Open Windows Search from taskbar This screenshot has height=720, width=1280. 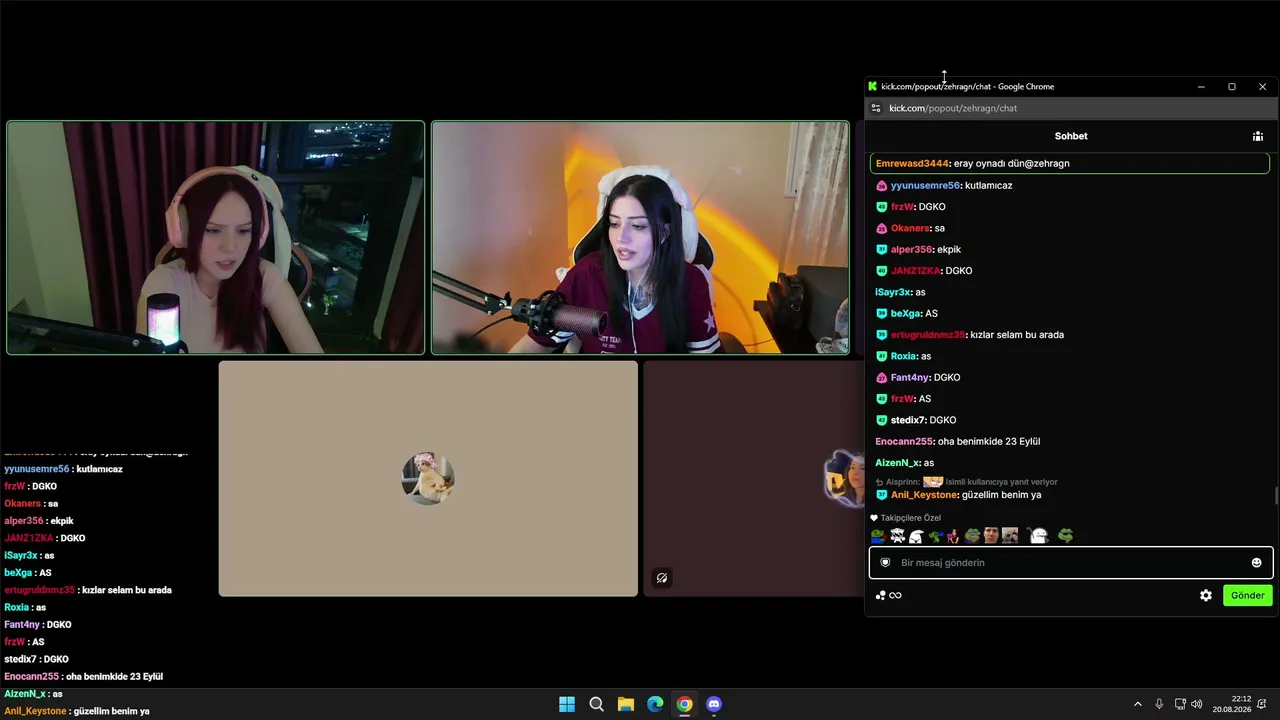pyautogui.click(x=596, y=704)
